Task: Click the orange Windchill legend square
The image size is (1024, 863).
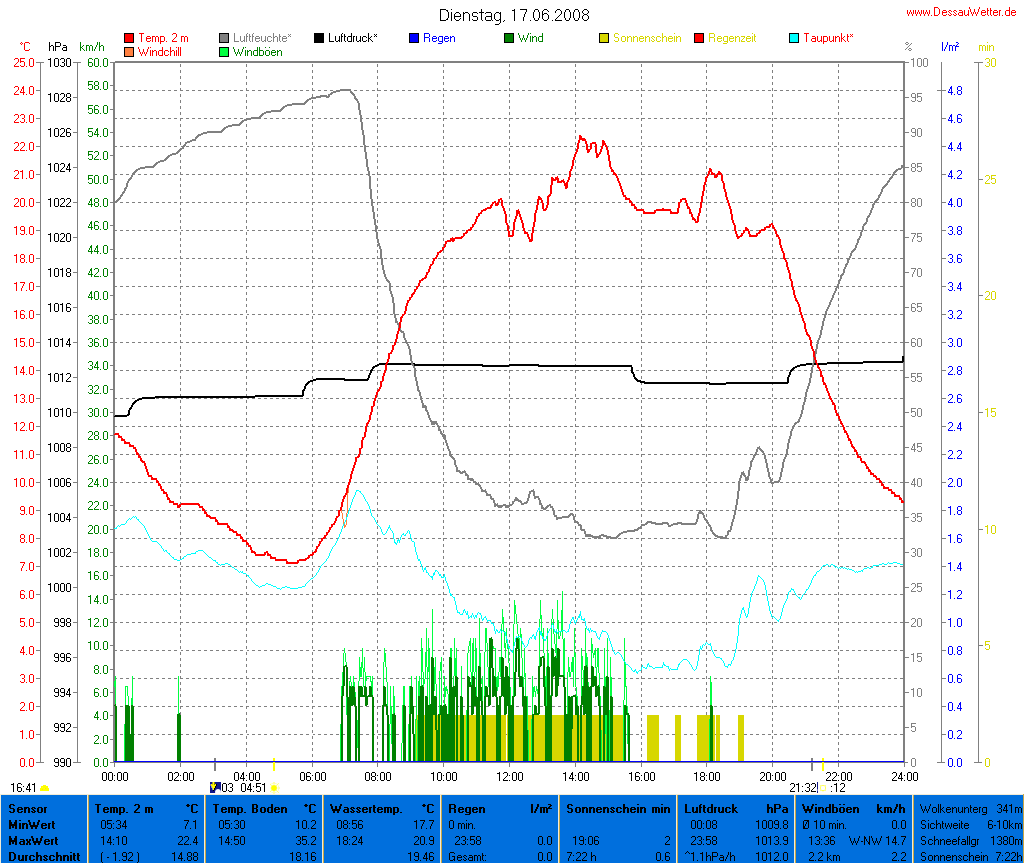Action: click(x=129, y=51)
